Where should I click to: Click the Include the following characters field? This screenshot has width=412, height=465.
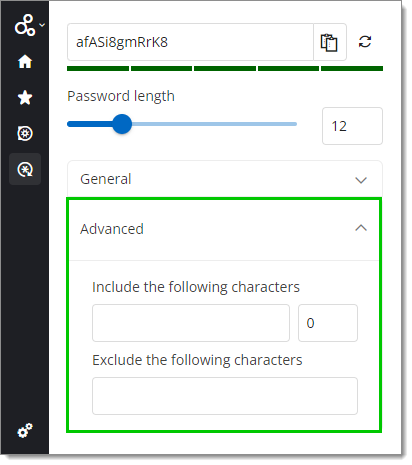point(191,323)
